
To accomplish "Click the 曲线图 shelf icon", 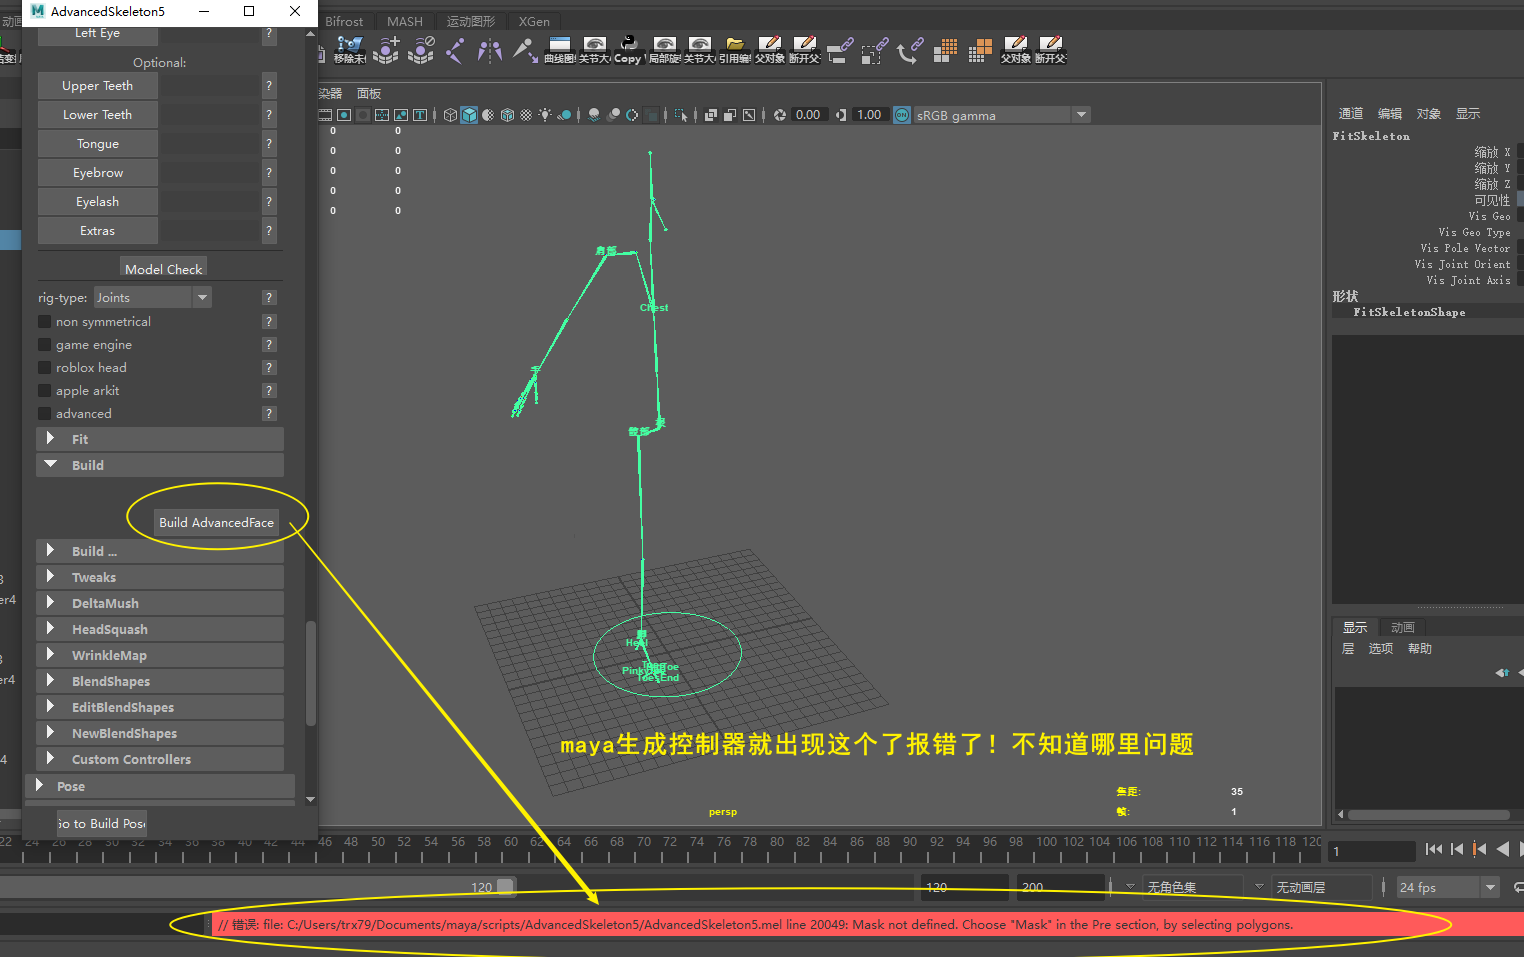I will (x=559, y=48).
